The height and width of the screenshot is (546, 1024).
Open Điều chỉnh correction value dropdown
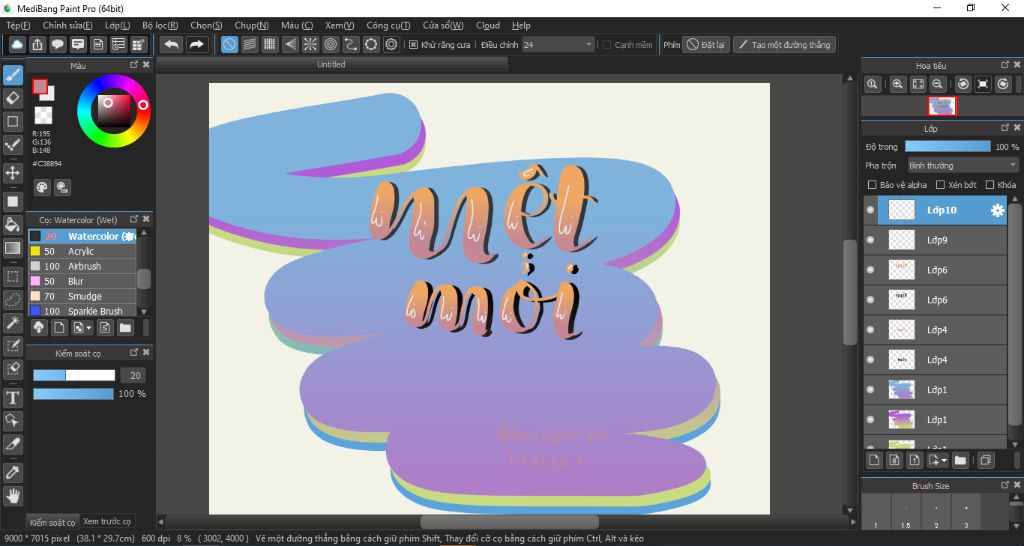coord(558,44)
